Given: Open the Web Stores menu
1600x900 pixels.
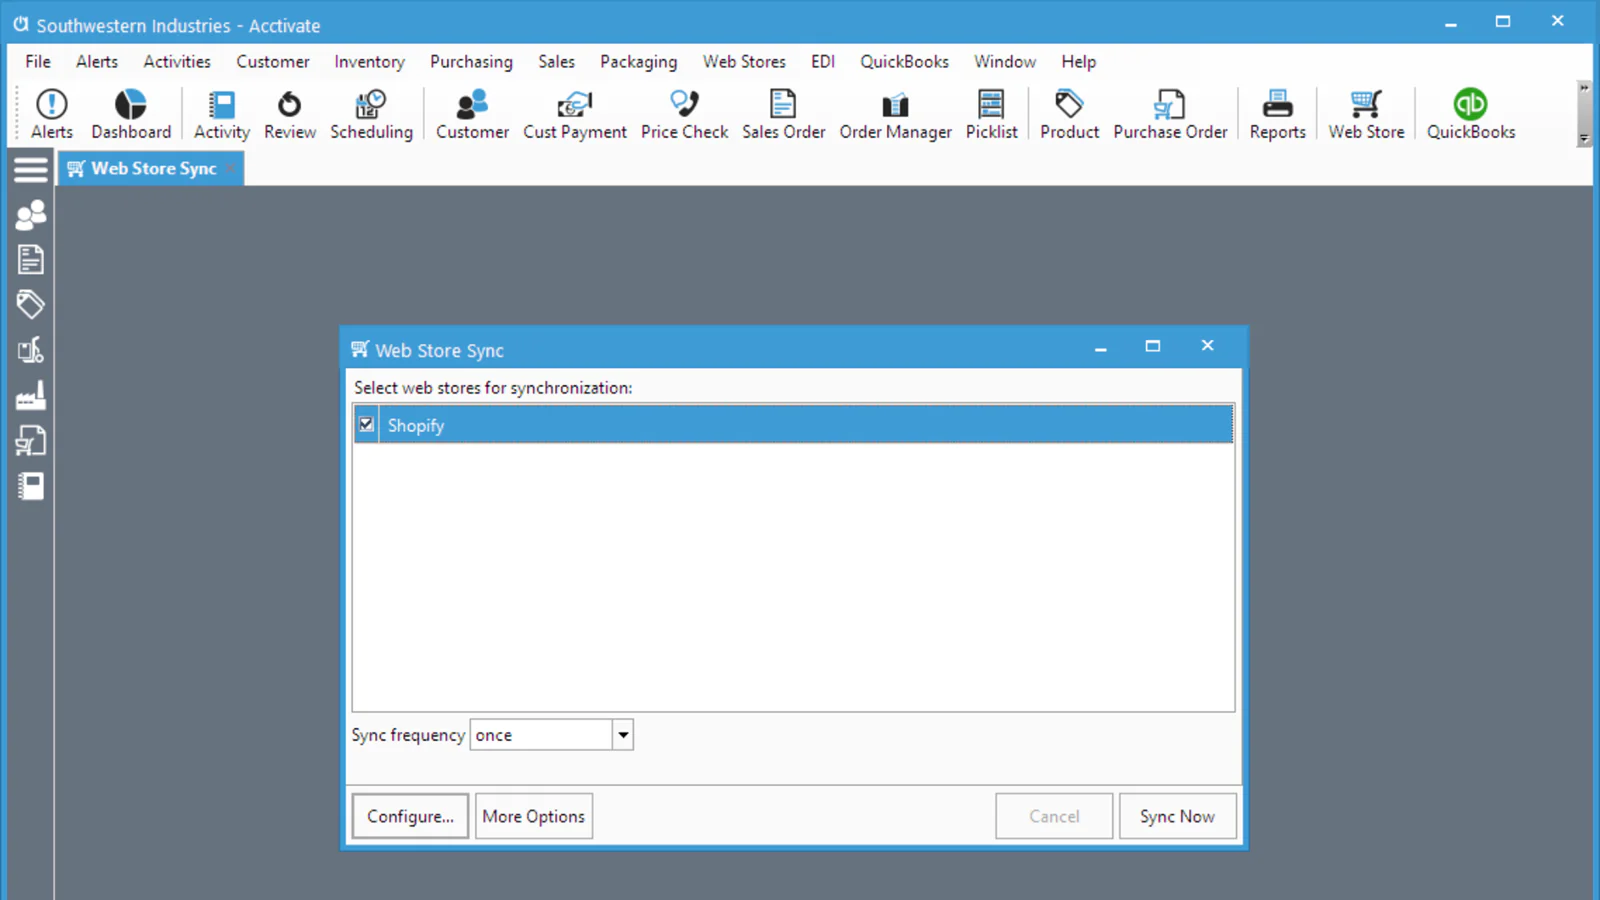Looking at the screenshot, I should click(x=744, y=61).
